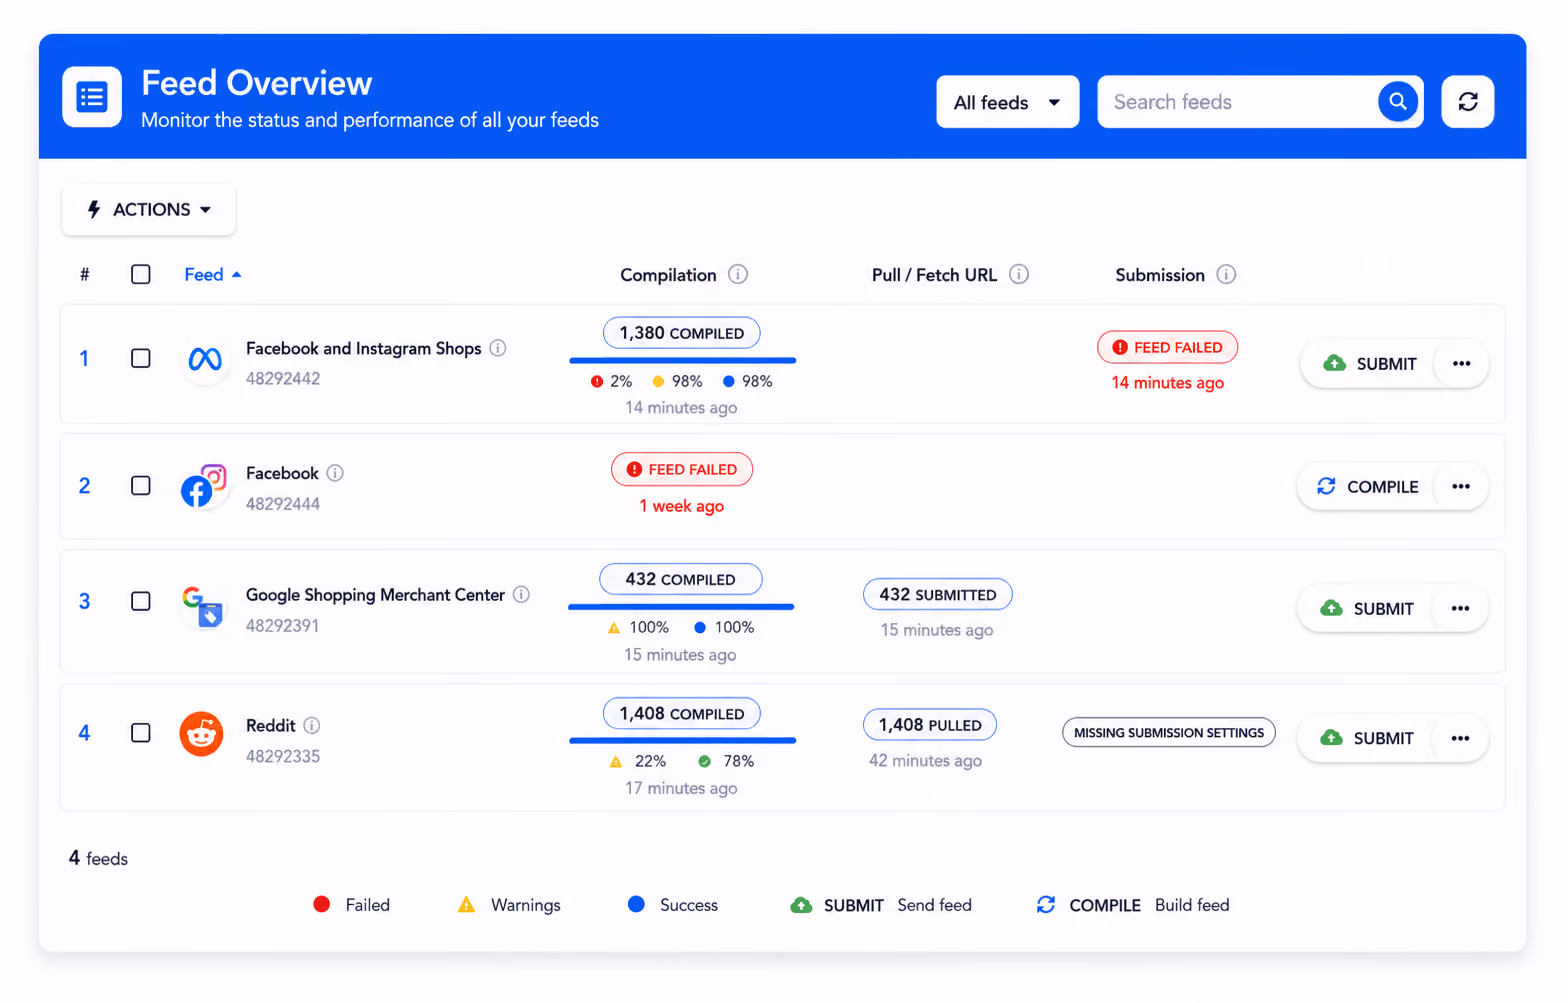Click the 1,380 COMPILED progress bar
The image size is (1568, 1003).
click(x=682, y=360)
